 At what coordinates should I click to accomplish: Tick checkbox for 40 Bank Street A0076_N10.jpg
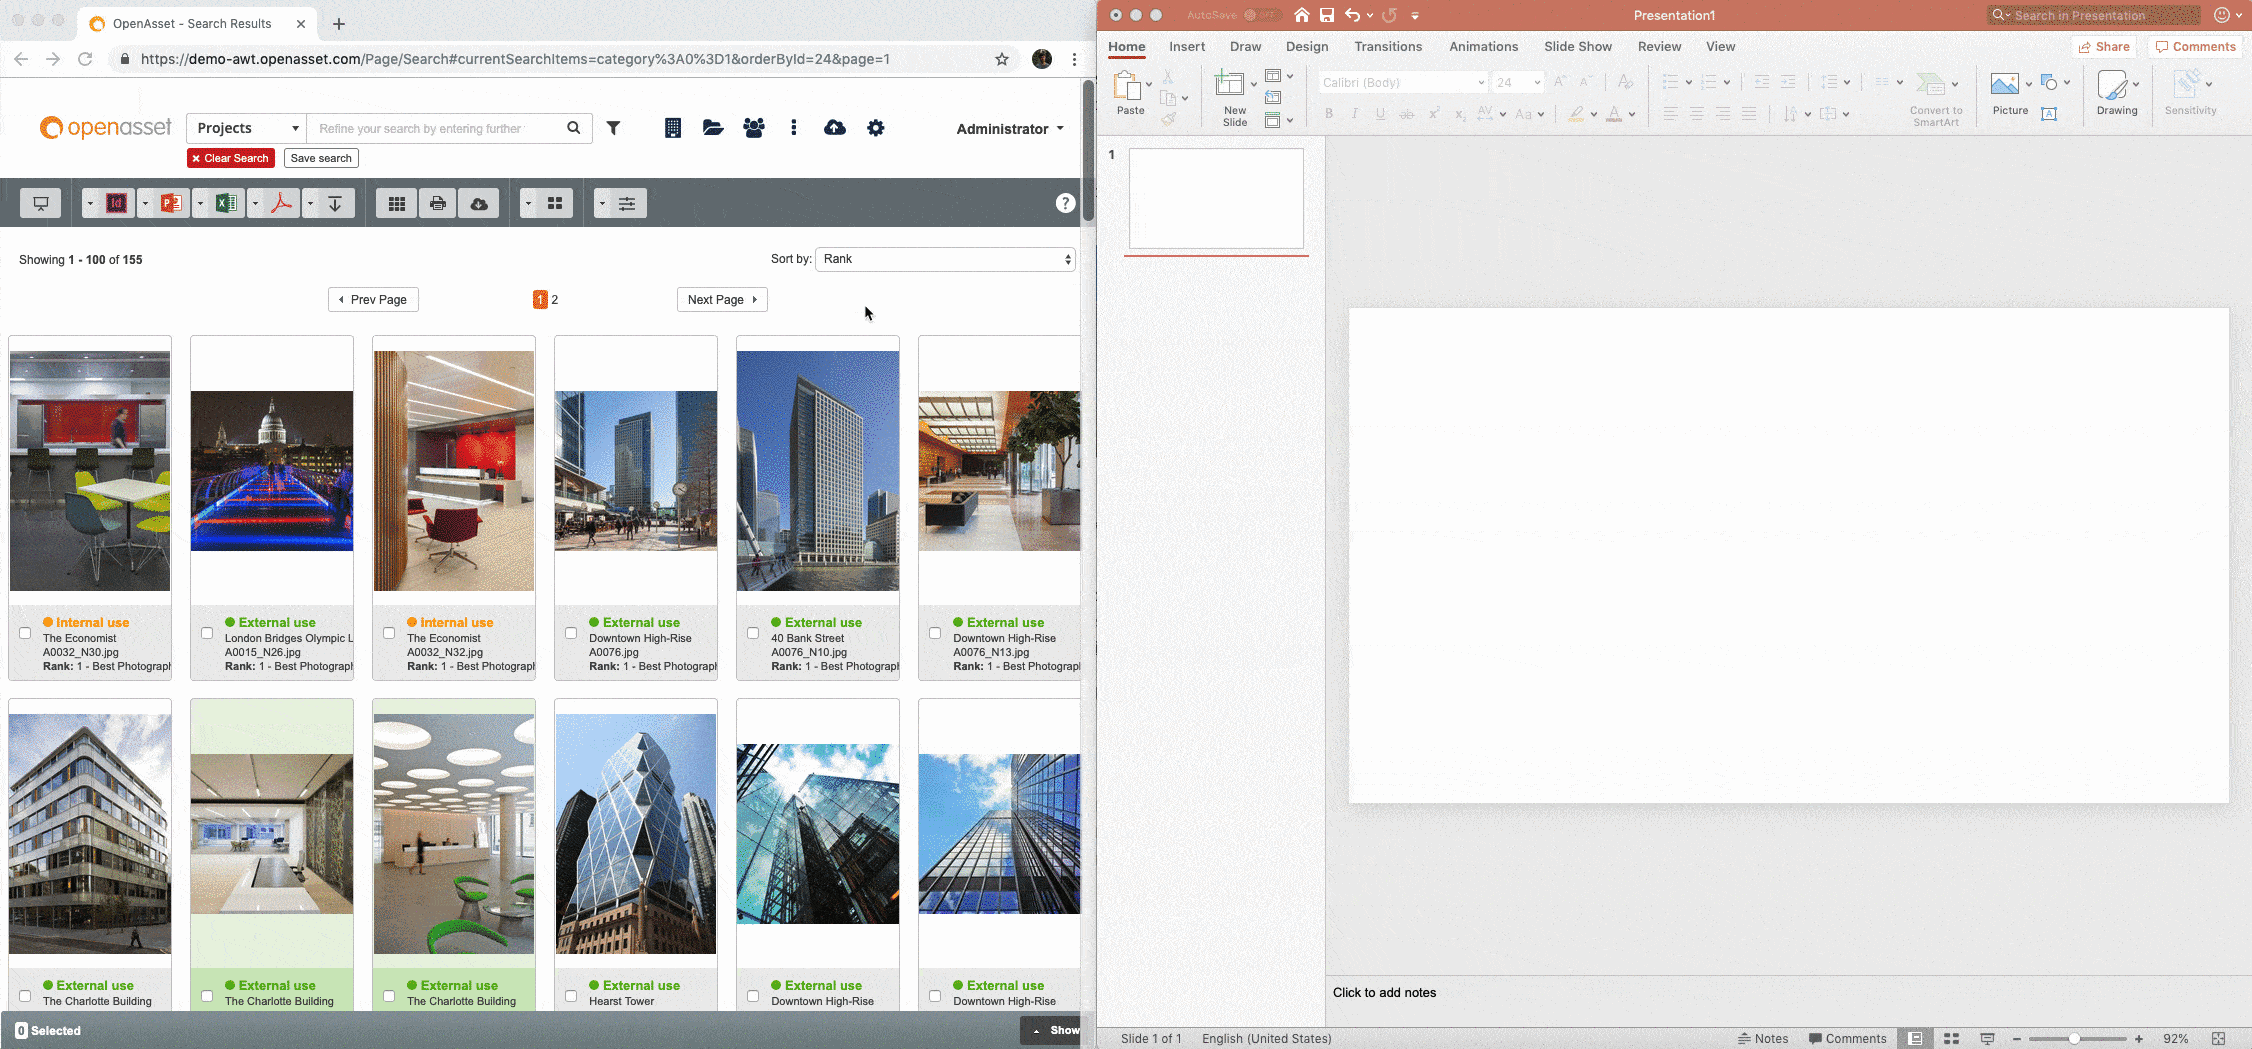[x=753, y=633]
